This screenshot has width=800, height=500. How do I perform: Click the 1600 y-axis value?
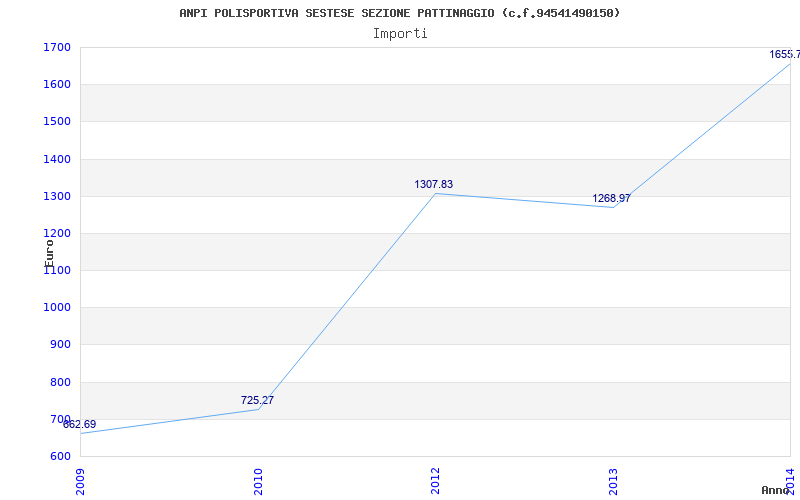coord(57,85)
